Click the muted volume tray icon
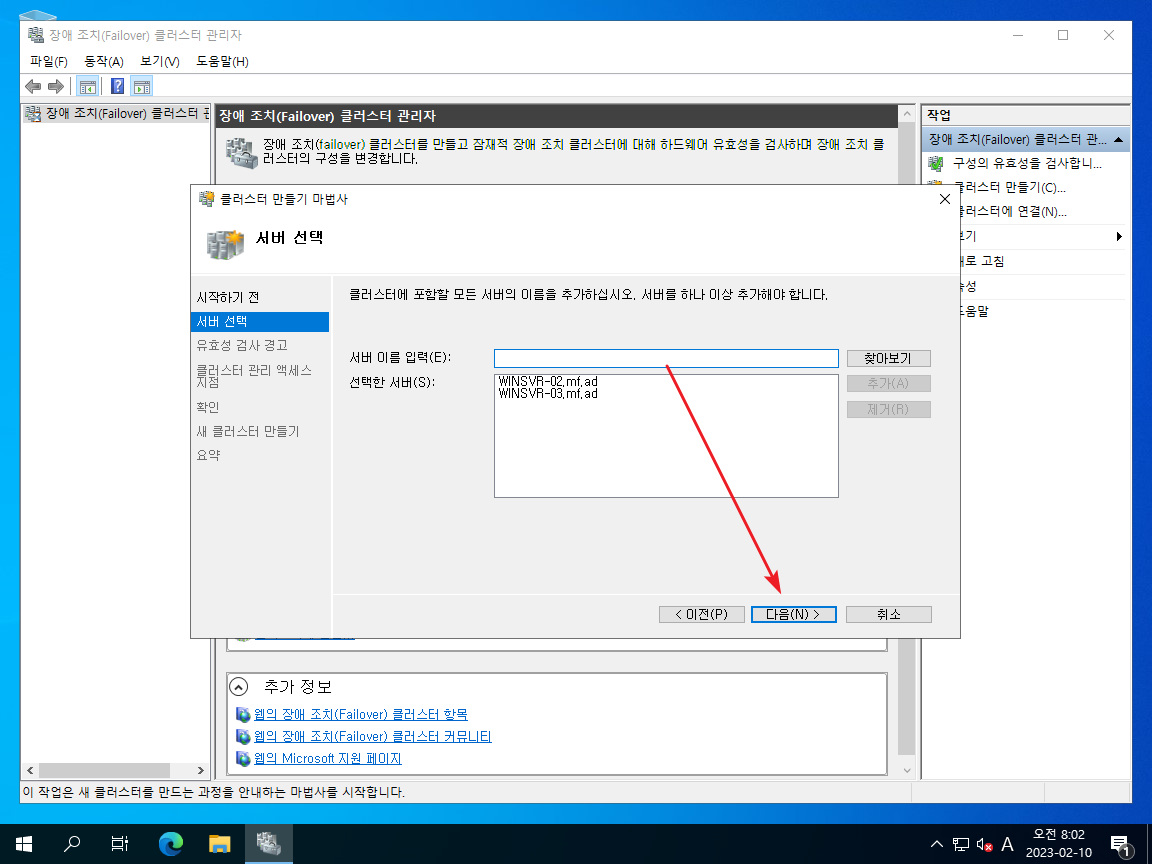 [x=984, y=844]
